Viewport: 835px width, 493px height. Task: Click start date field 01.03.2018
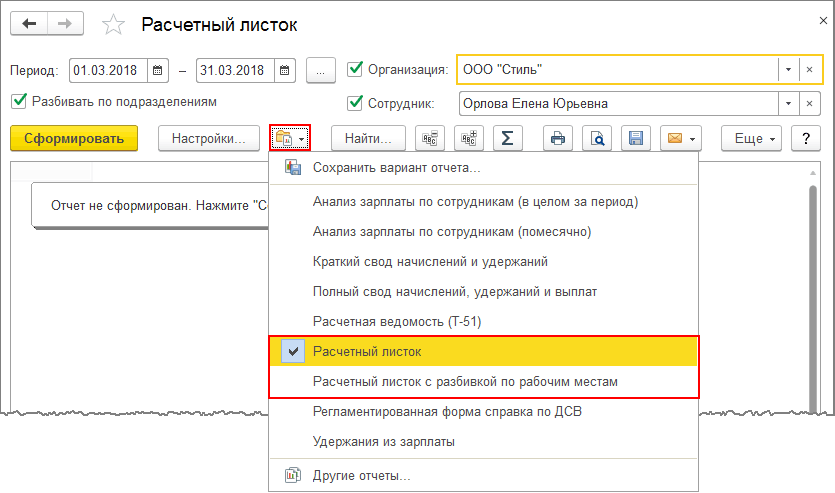point(109,70)
